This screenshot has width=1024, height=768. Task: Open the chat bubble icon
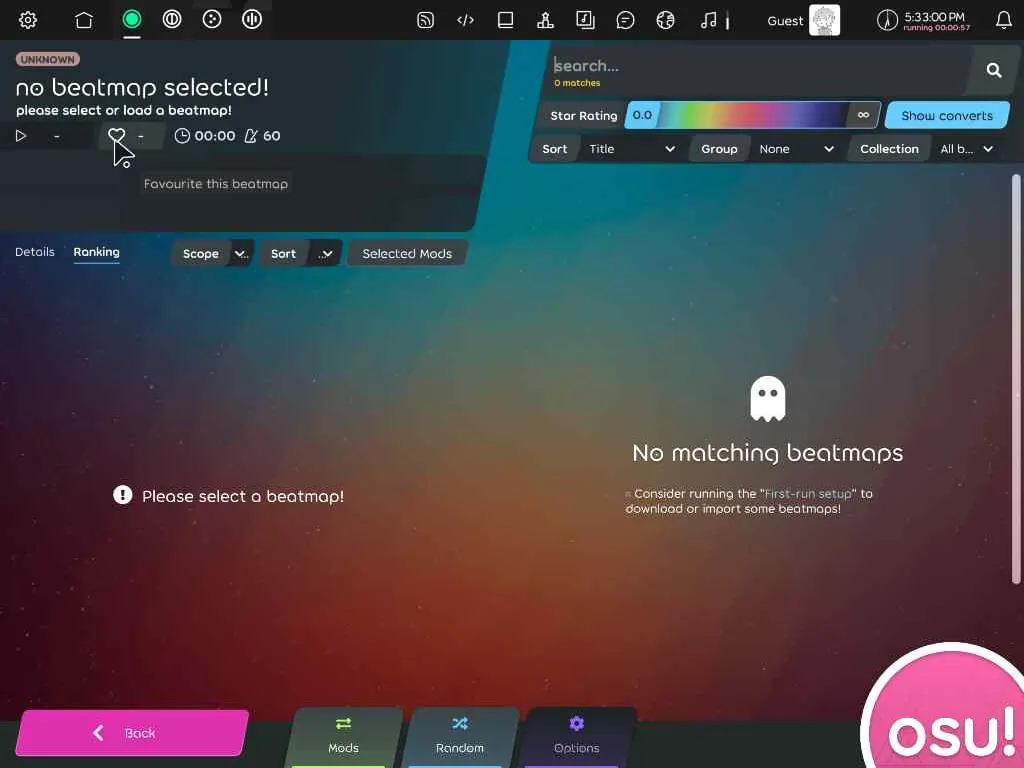click(x=625, y=20)
